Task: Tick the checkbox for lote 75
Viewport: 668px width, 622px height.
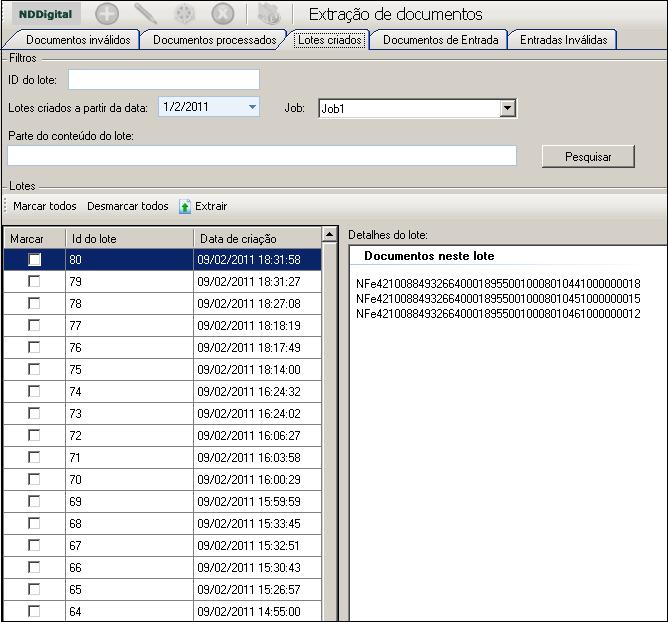Action: click(x=35, y=369)
